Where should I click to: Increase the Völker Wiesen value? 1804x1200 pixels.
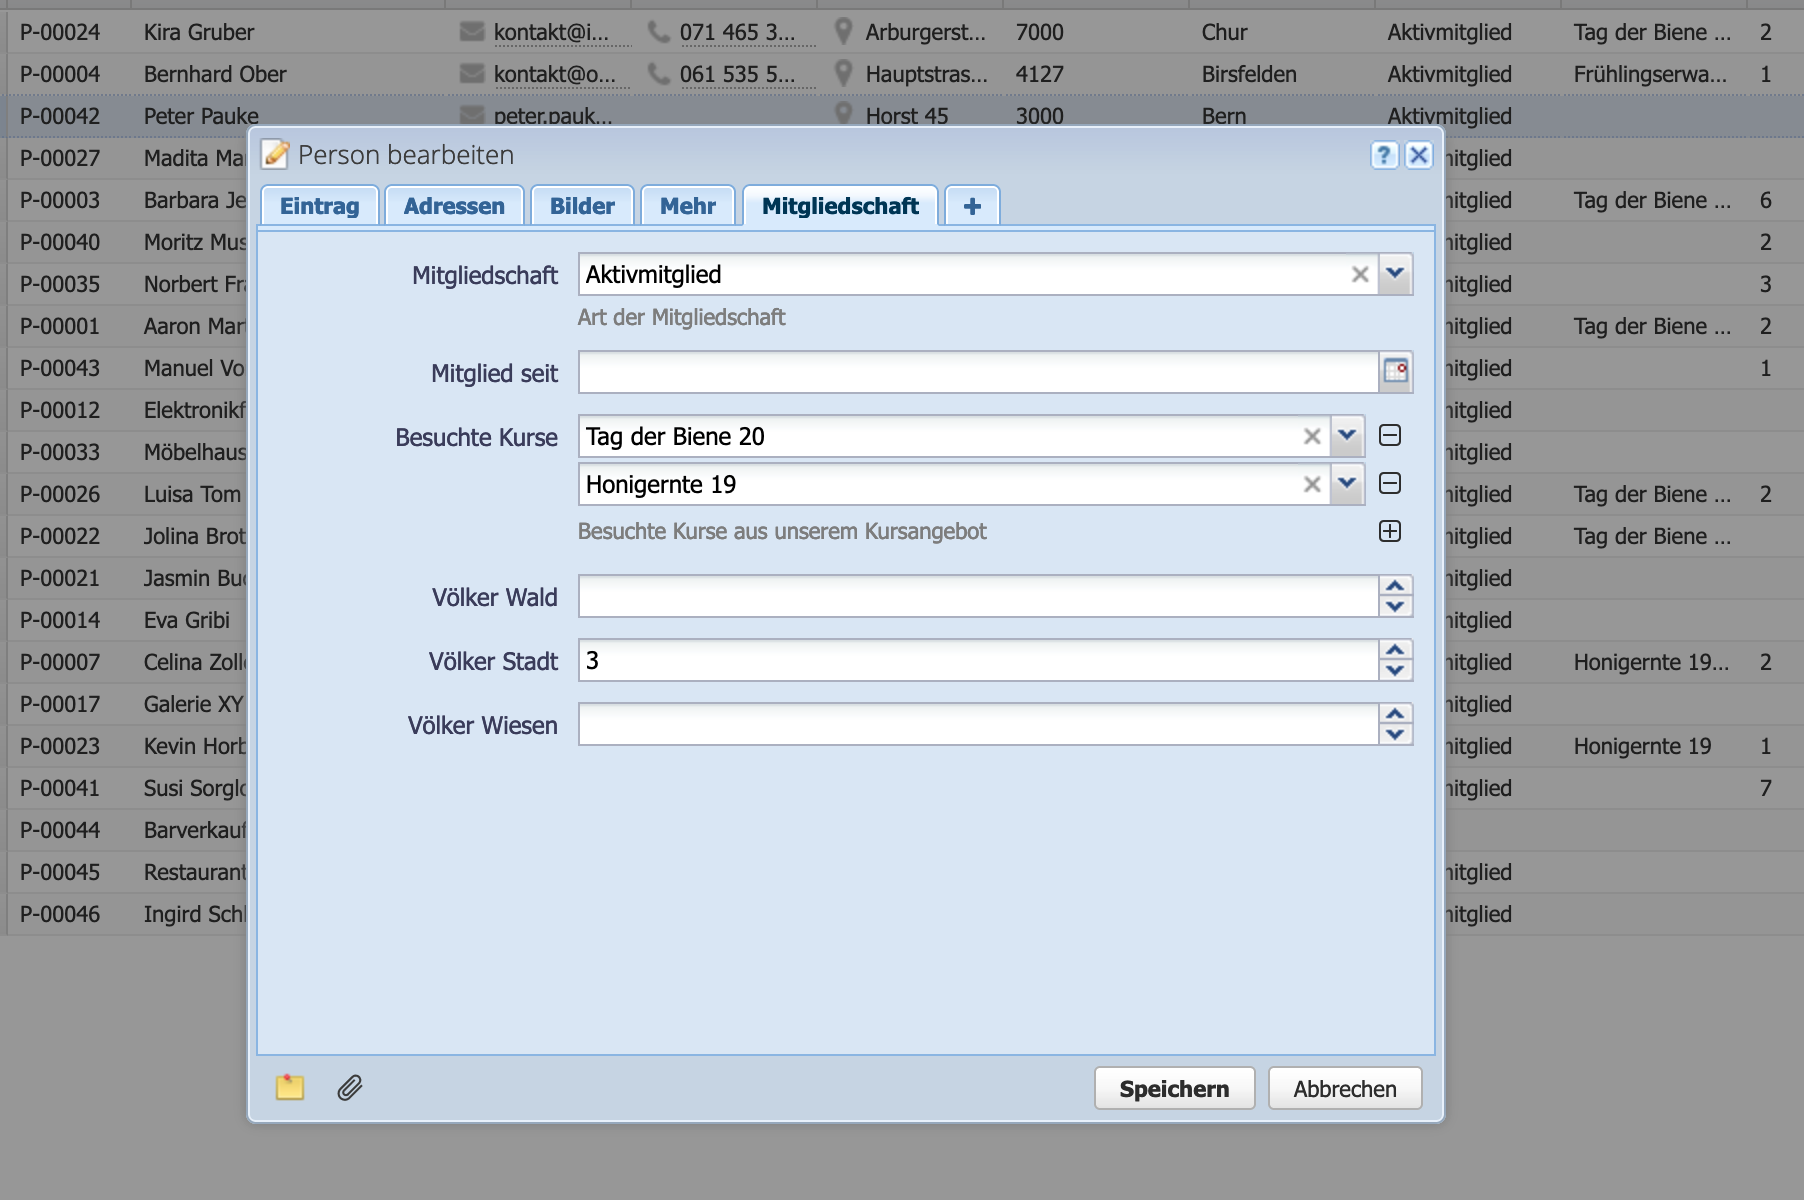click(1395, 714)
